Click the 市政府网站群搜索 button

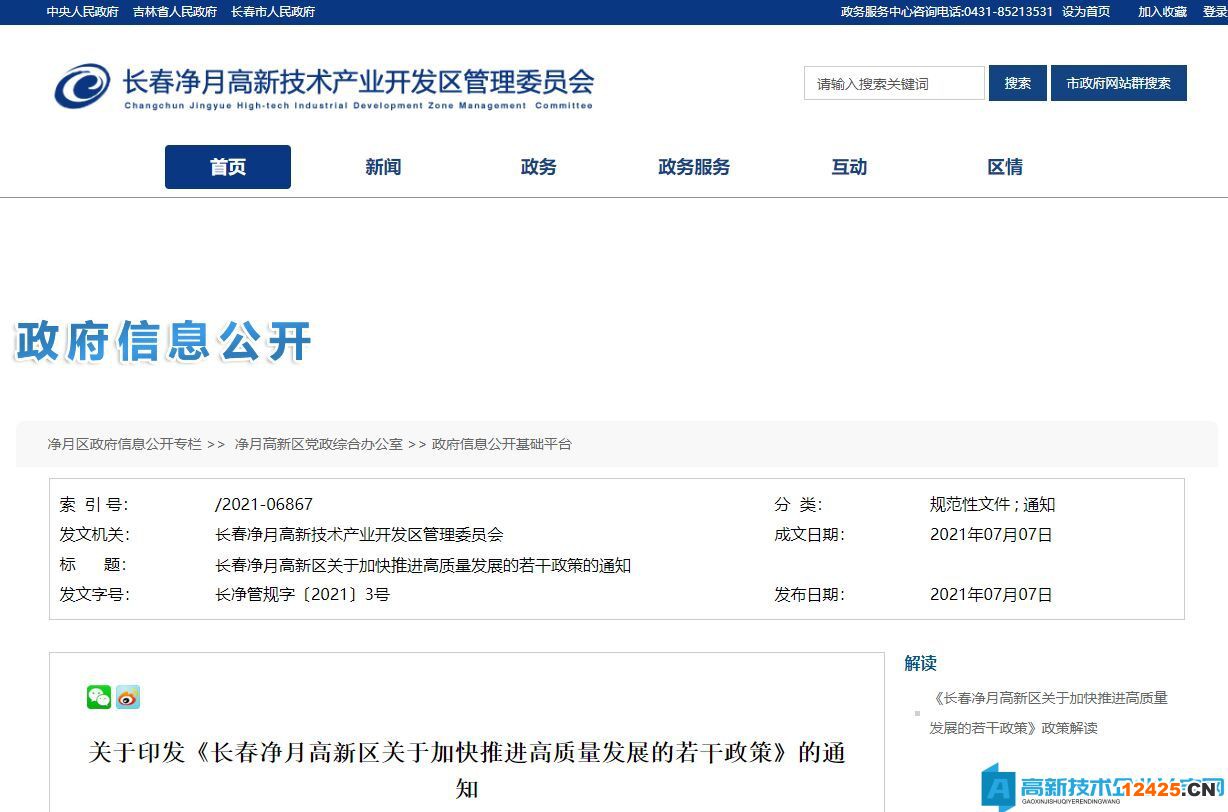pos(1118,83)
